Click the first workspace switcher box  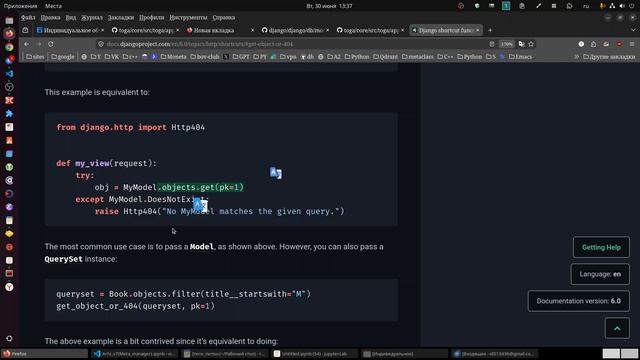(611, 354)
